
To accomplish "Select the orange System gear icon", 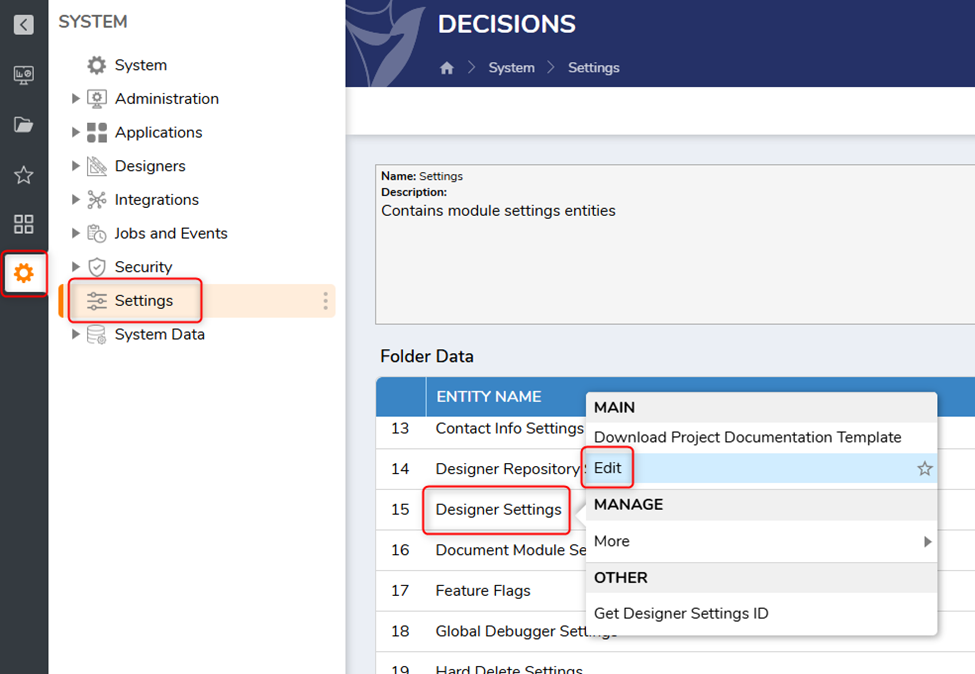I will [23, 273].
